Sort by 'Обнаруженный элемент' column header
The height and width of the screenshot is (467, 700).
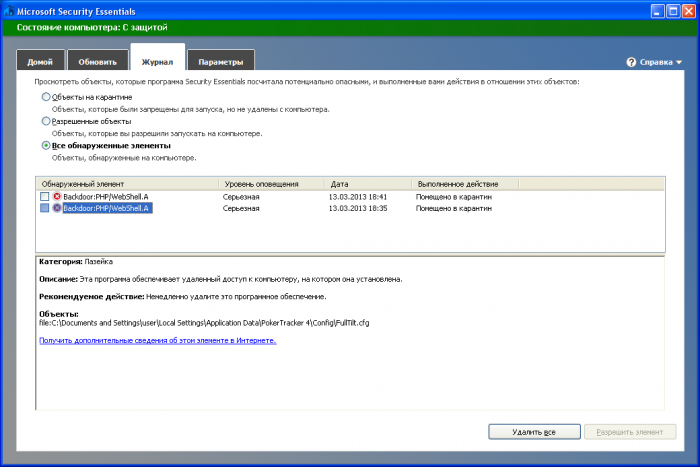[x=127, y=184]
